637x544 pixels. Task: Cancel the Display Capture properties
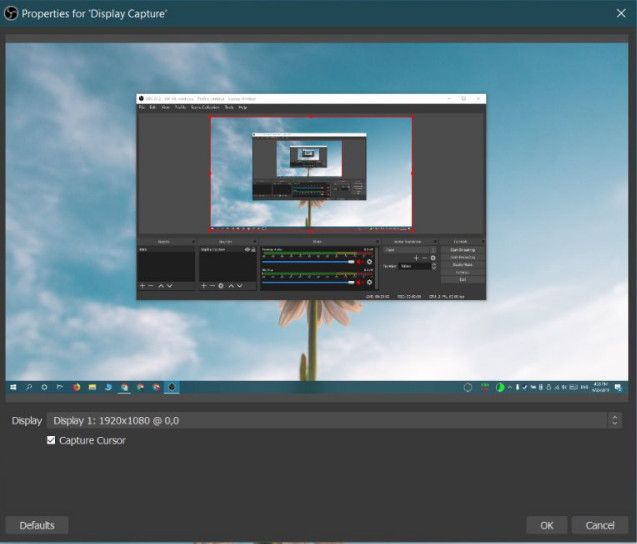click(x=600, y=525)
